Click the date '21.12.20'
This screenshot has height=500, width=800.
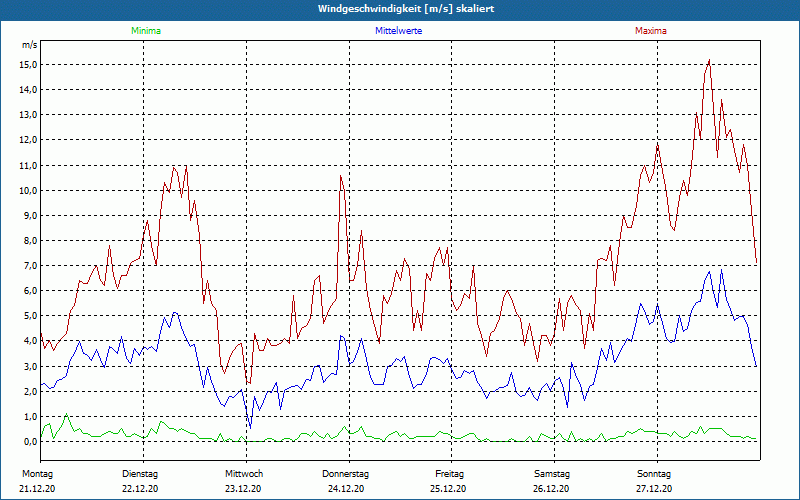pos(37,489)
